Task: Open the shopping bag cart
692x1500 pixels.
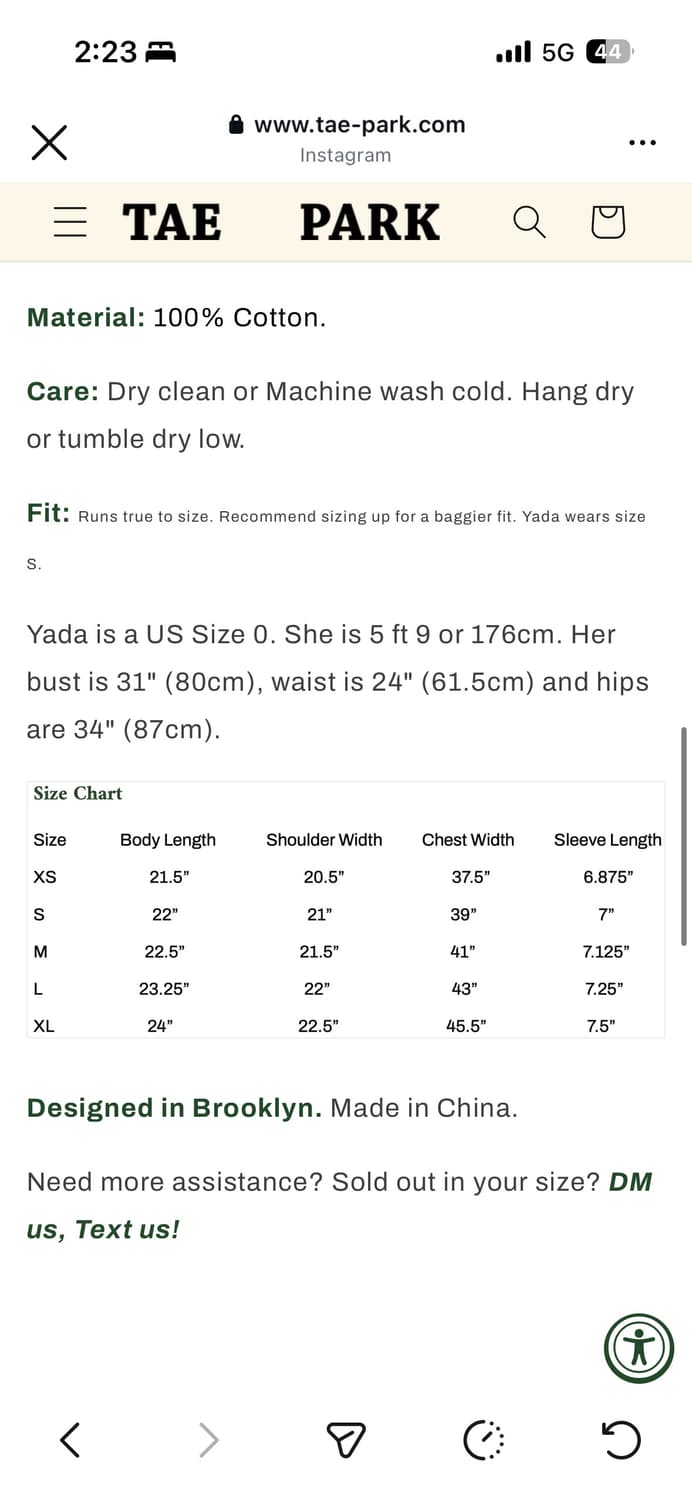Action: pos(608,222)
